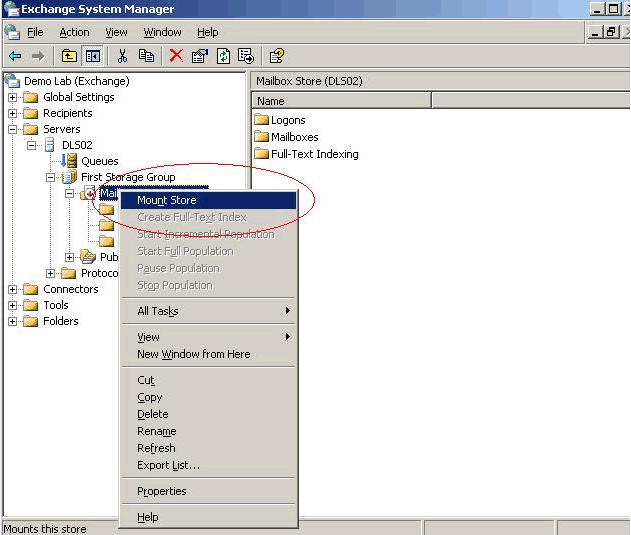Click the First Storage Group icon

(69, 177)
